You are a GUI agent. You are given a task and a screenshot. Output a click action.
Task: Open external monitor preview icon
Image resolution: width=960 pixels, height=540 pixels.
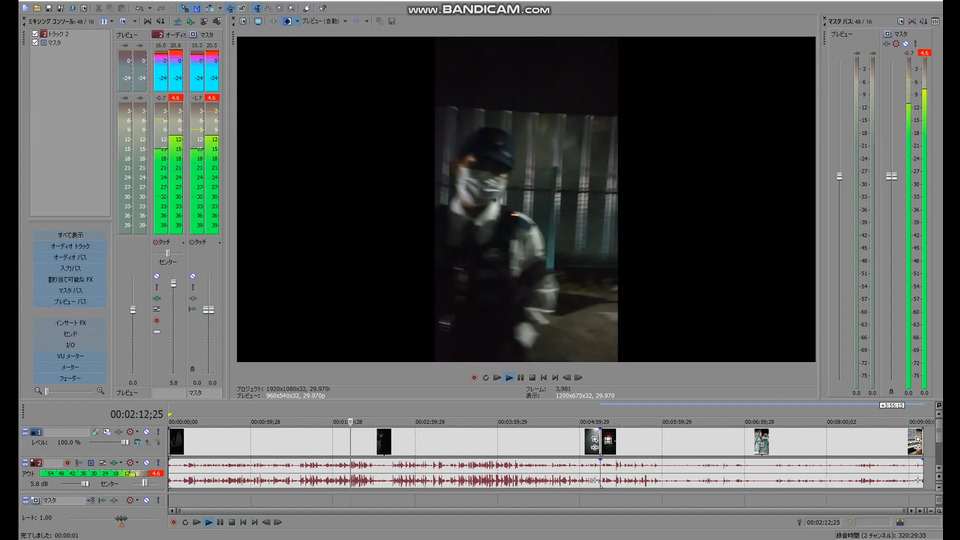[257, 21]
